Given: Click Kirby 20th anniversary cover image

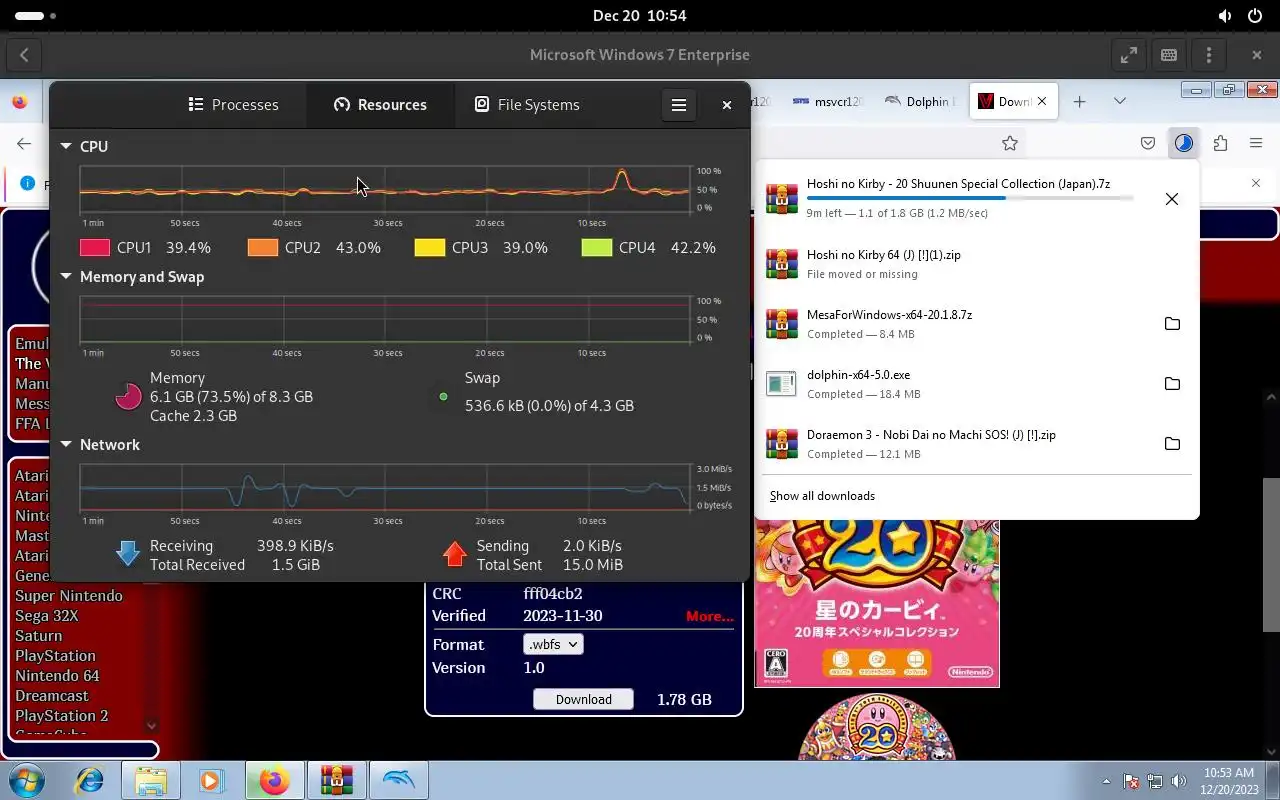Looking at the screenshot, I should [877, 604].
